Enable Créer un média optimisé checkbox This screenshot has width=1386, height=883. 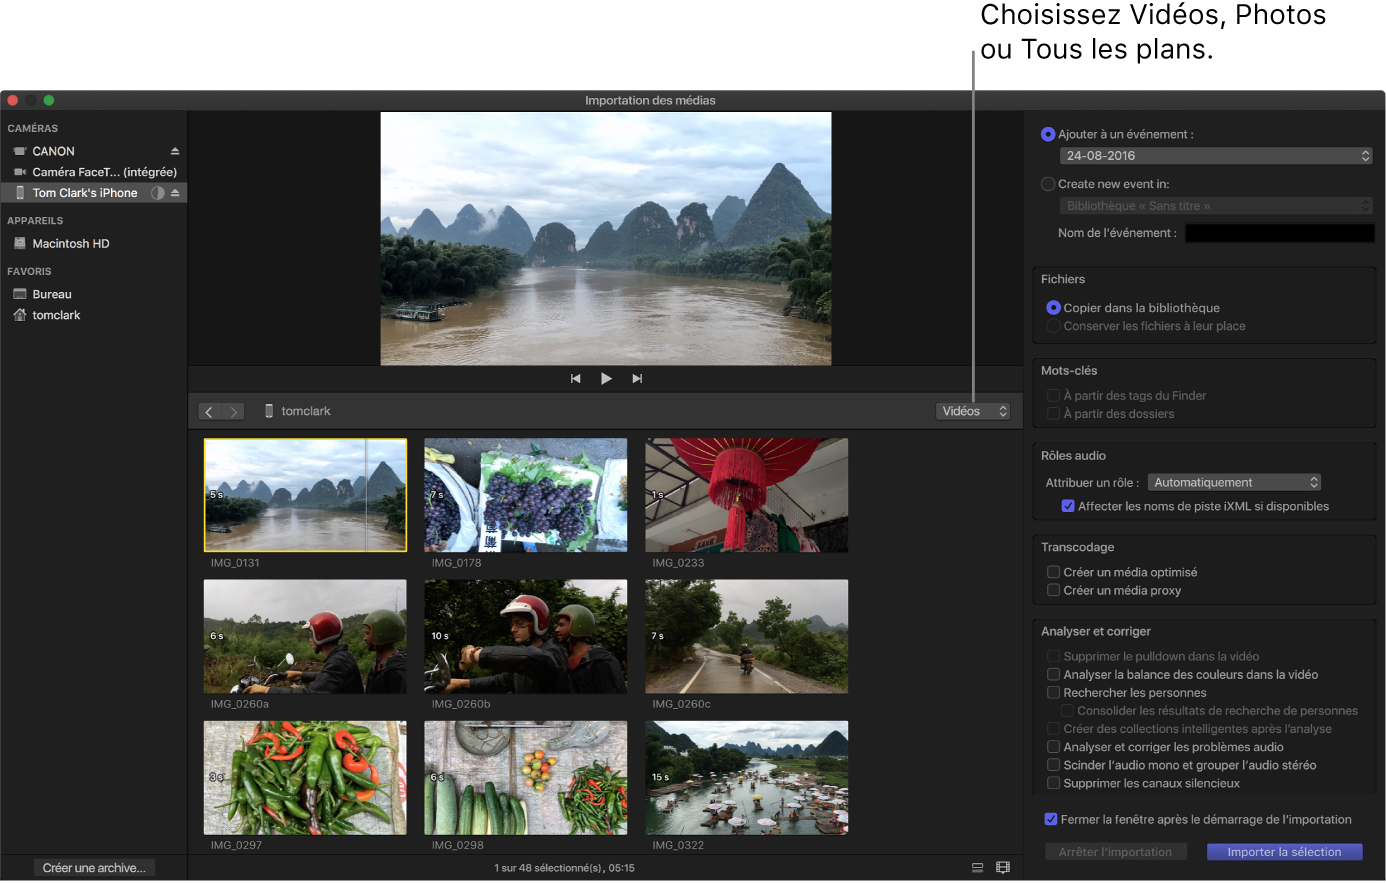coord(1053,572)
